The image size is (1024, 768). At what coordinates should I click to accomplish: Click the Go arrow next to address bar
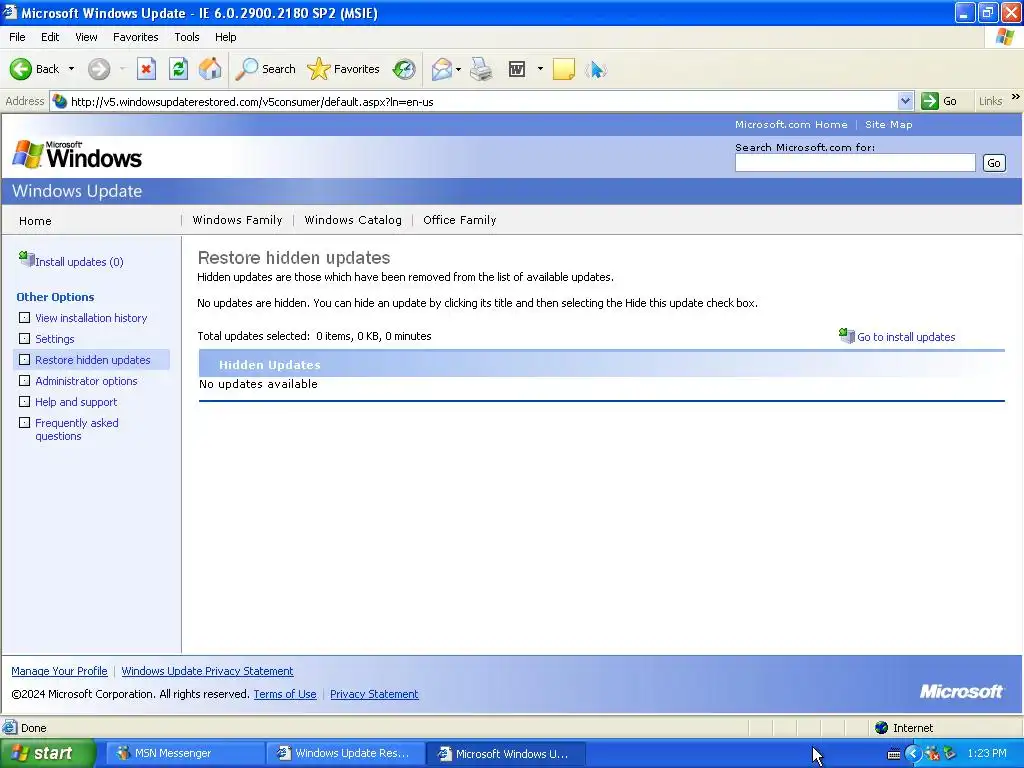pos(929,101)
